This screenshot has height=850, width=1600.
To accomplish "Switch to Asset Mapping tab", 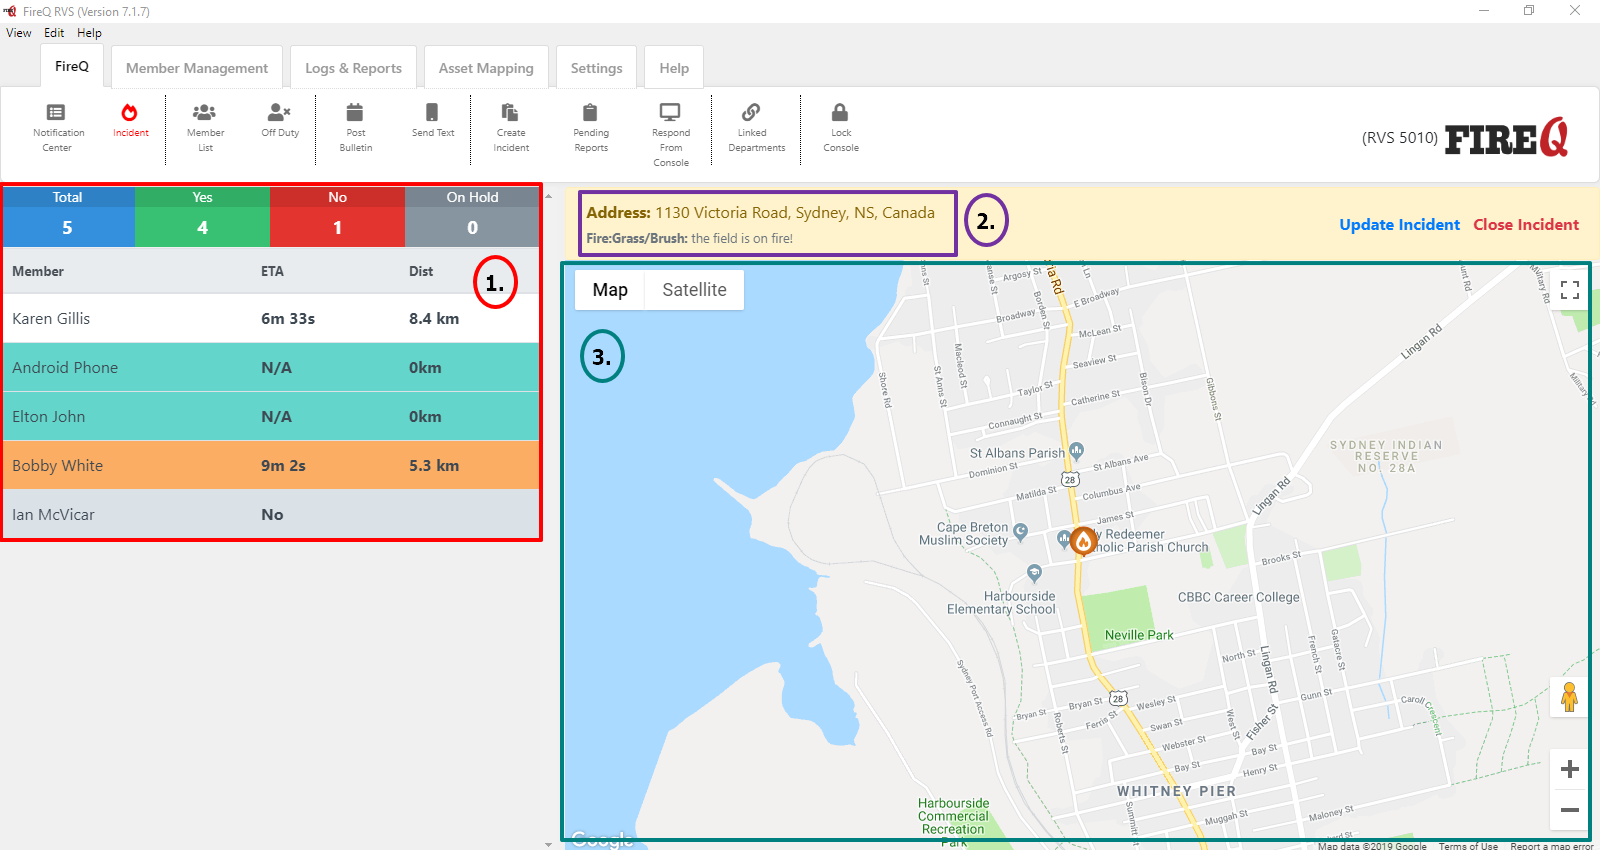I will pyautogui.click(x=486, y=68).
